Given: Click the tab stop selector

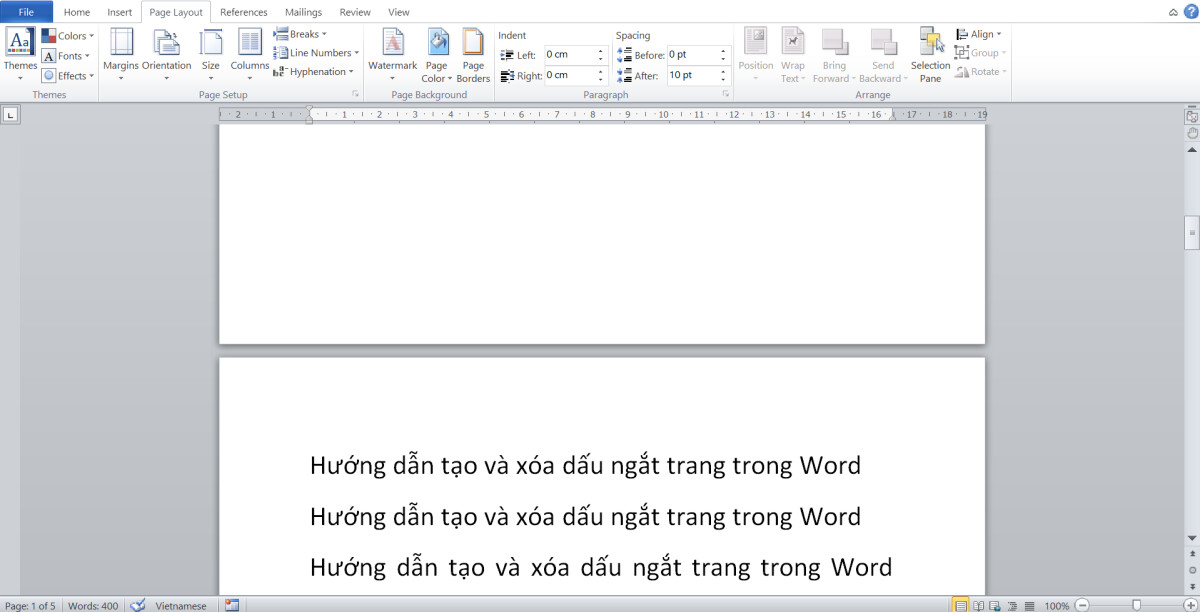Looking at the screenshot, I should point(10,115).
